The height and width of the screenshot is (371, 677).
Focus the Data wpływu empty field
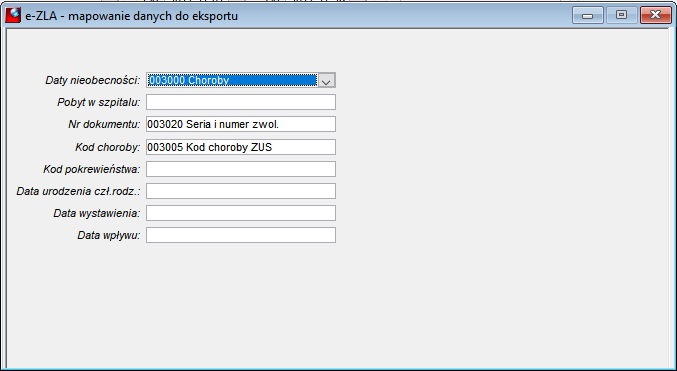(x=240, y=235)
